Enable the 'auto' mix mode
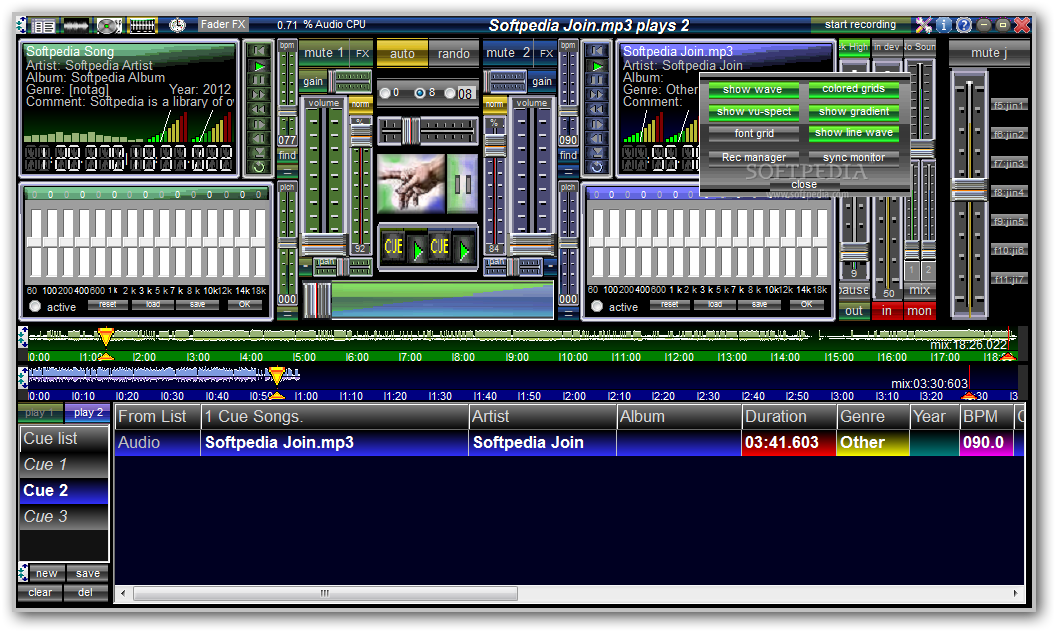 (402, 53)
